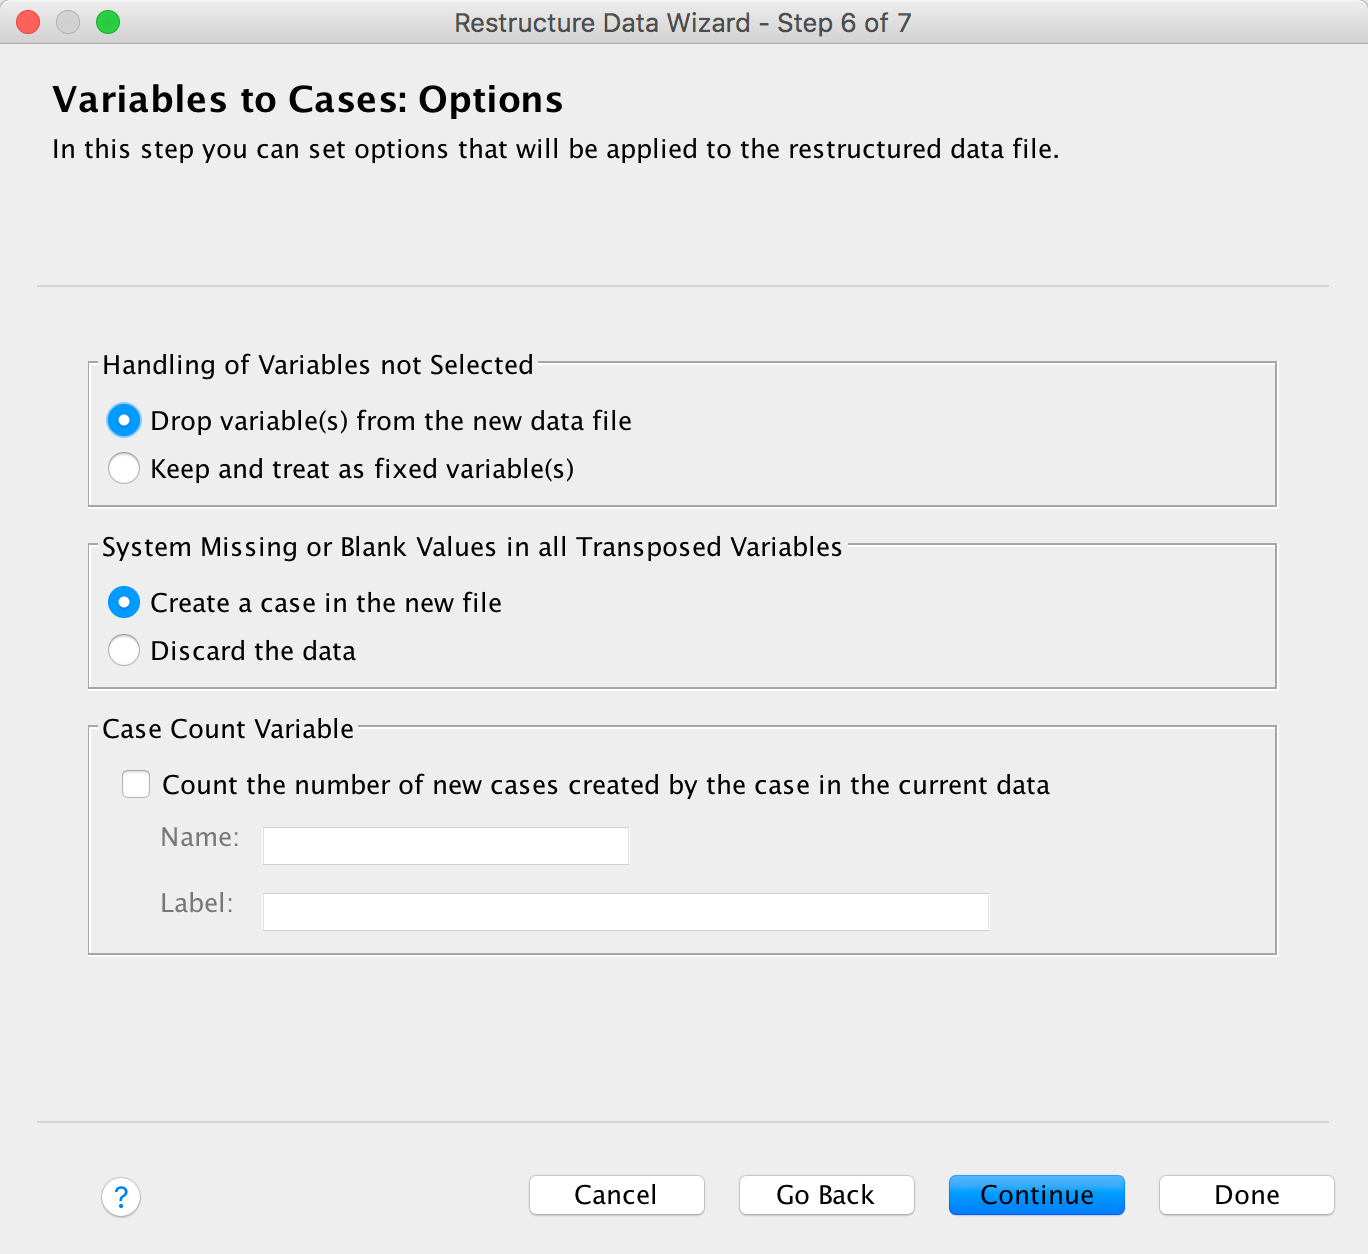
Task: Close the wizard with the red button
Action: click(x=28, y=22)
